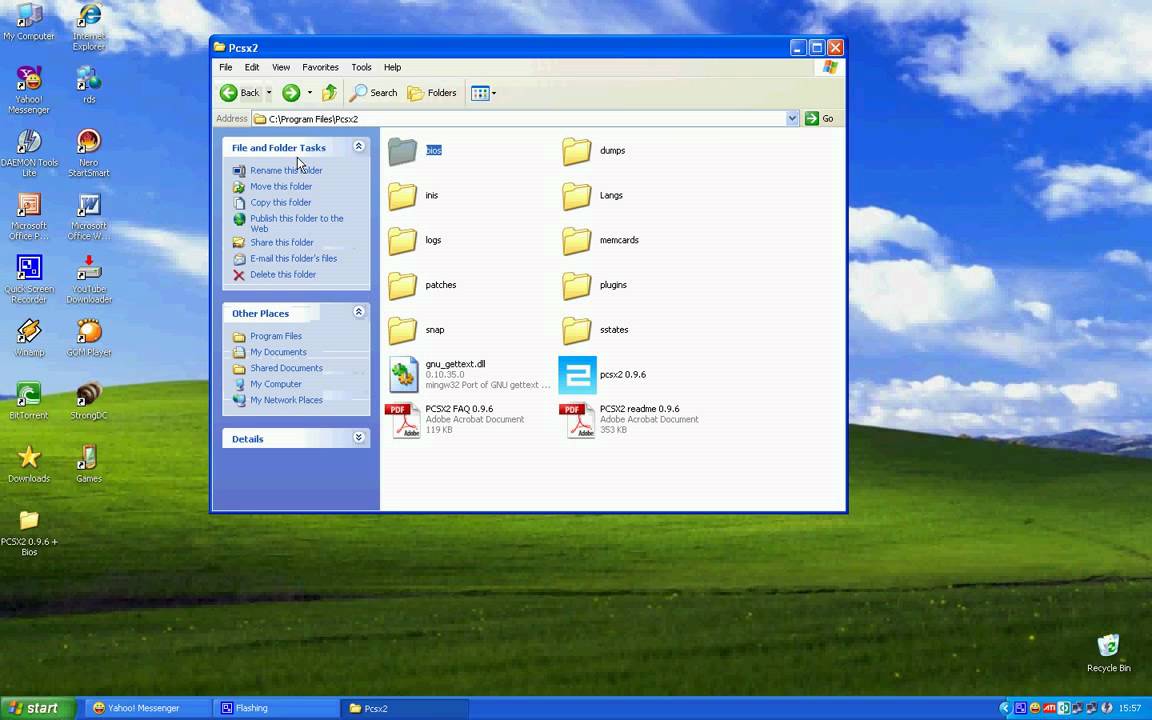Screen dimensions: 1152x720
Task: Select the pcsx2 0.9.6 executable icon
Action: point(577,375)
